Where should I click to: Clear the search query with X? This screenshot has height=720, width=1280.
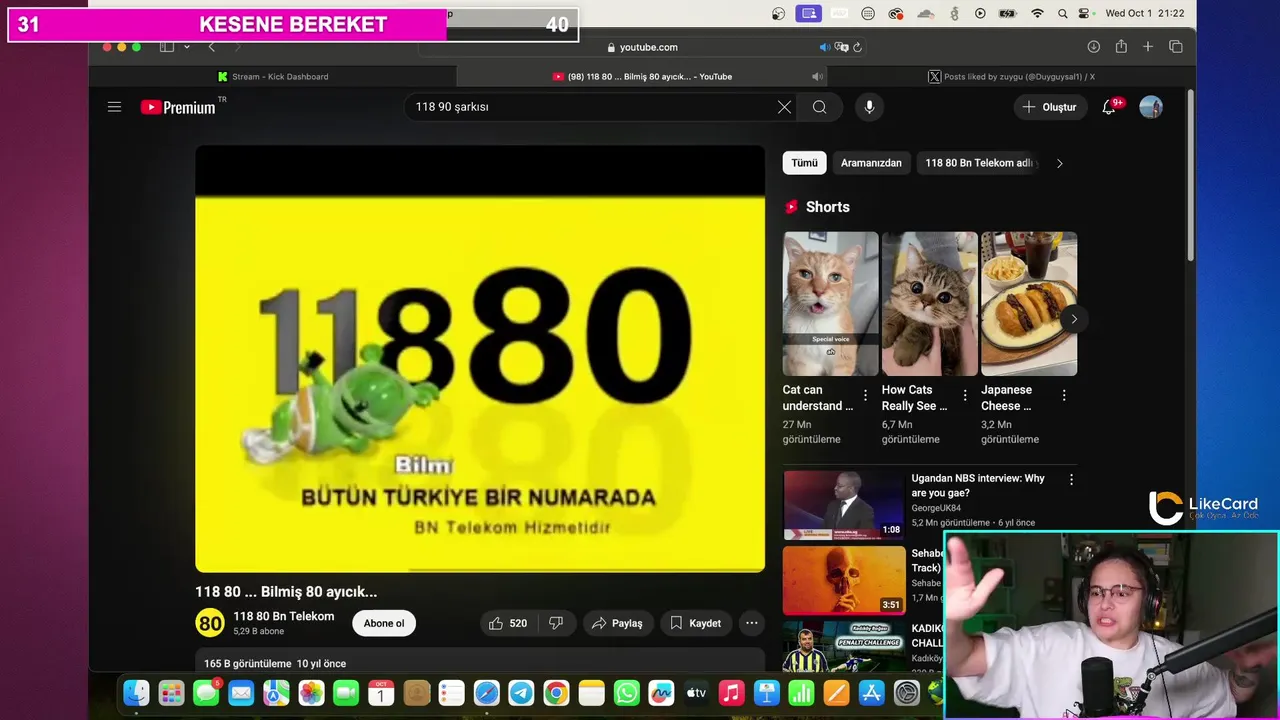click(784, 107)
